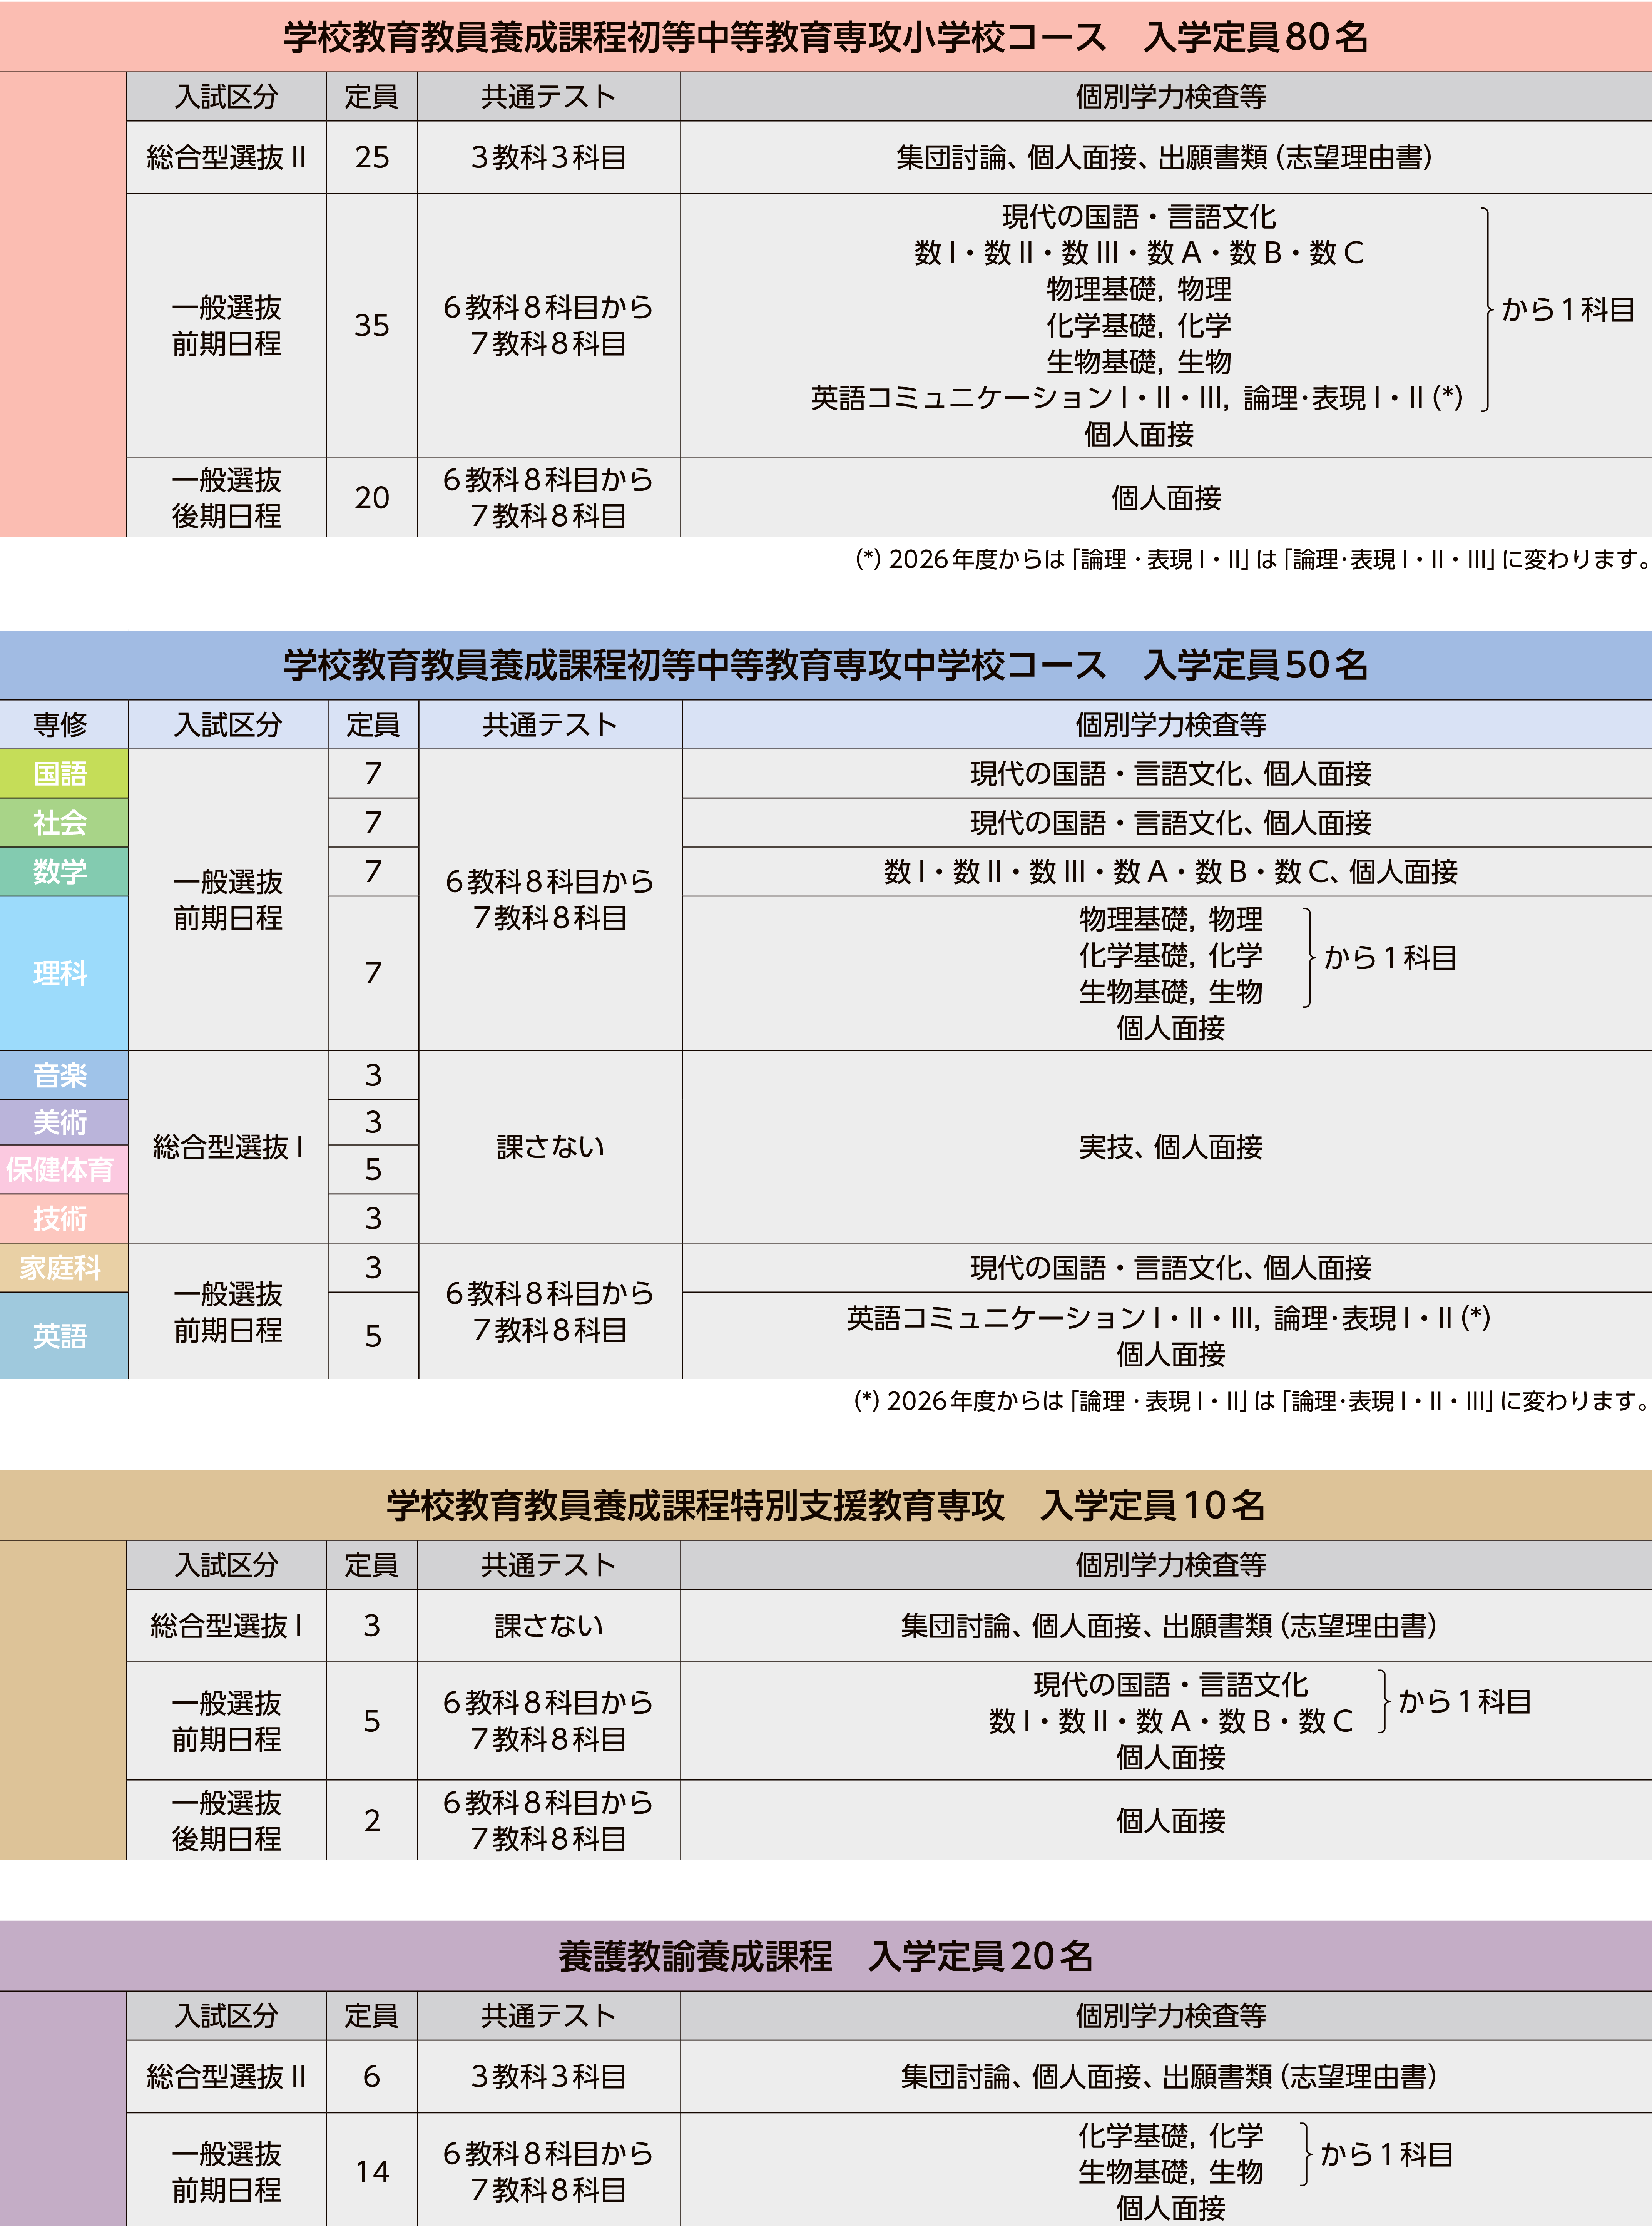Select quota cell 20 for 後期日程

coord(372,497)
